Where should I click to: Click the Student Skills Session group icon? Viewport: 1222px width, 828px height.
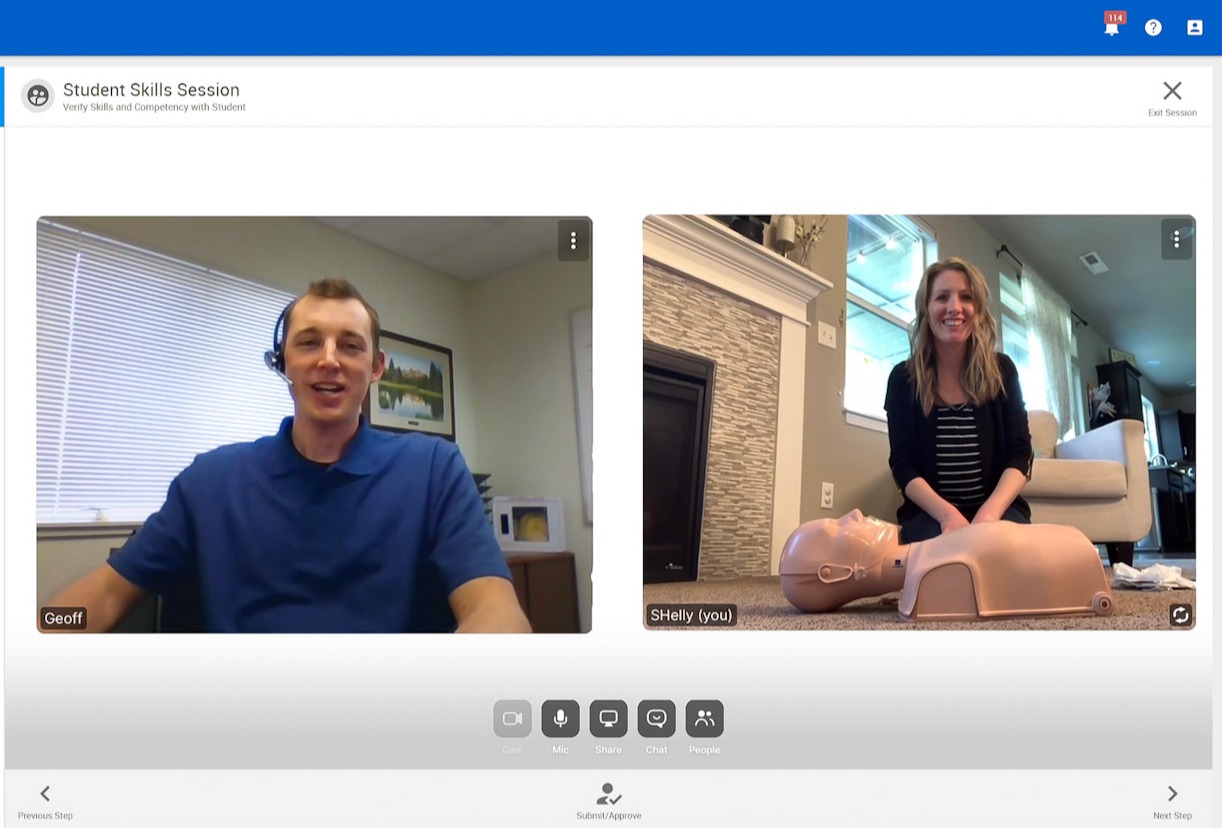click(x=38, y=96)
